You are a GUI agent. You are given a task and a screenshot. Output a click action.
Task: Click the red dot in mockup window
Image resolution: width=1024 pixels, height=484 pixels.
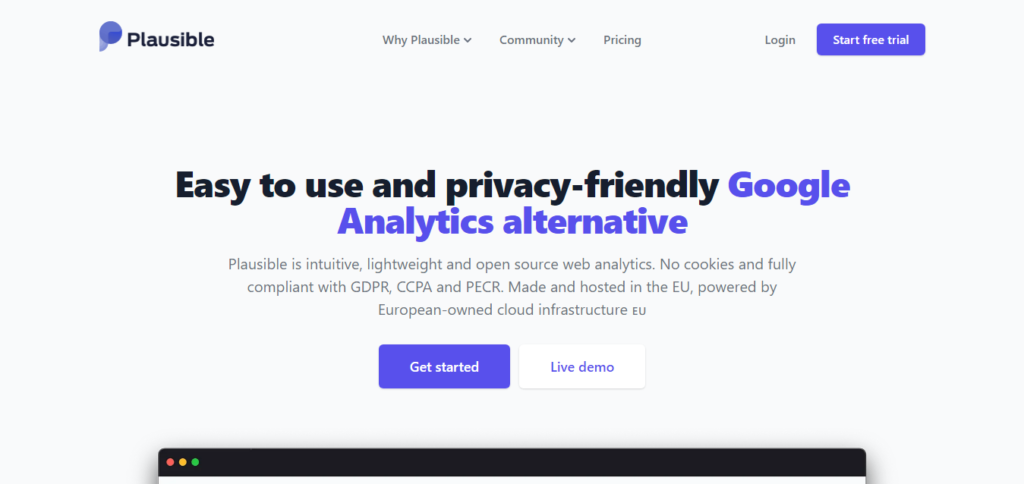170,462
